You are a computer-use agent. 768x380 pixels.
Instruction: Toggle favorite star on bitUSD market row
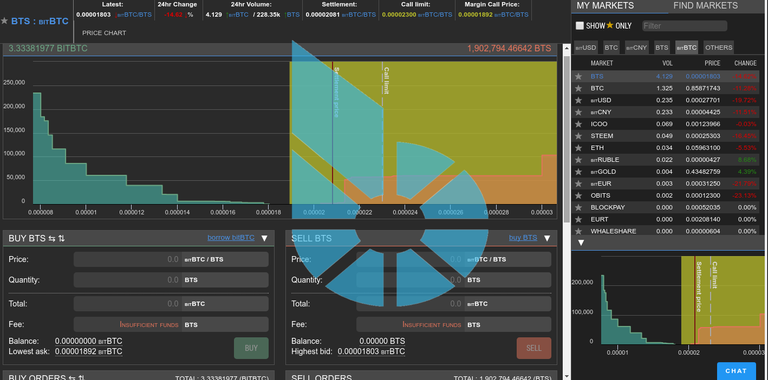(x=578, y=100)
